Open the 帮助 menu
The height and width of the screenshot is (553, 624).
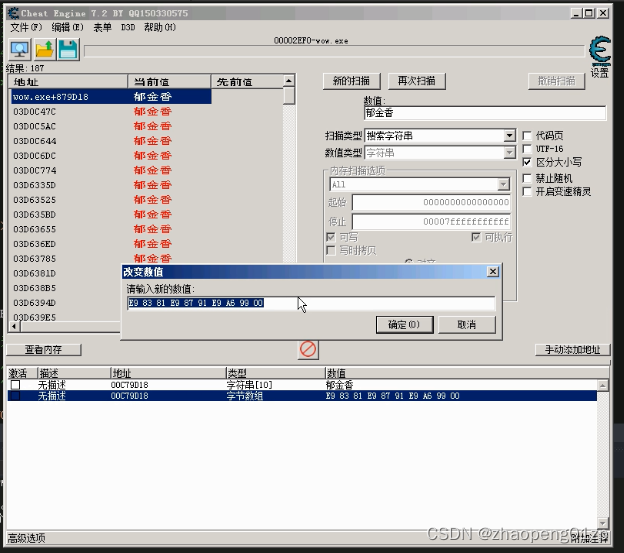[160, 27]
